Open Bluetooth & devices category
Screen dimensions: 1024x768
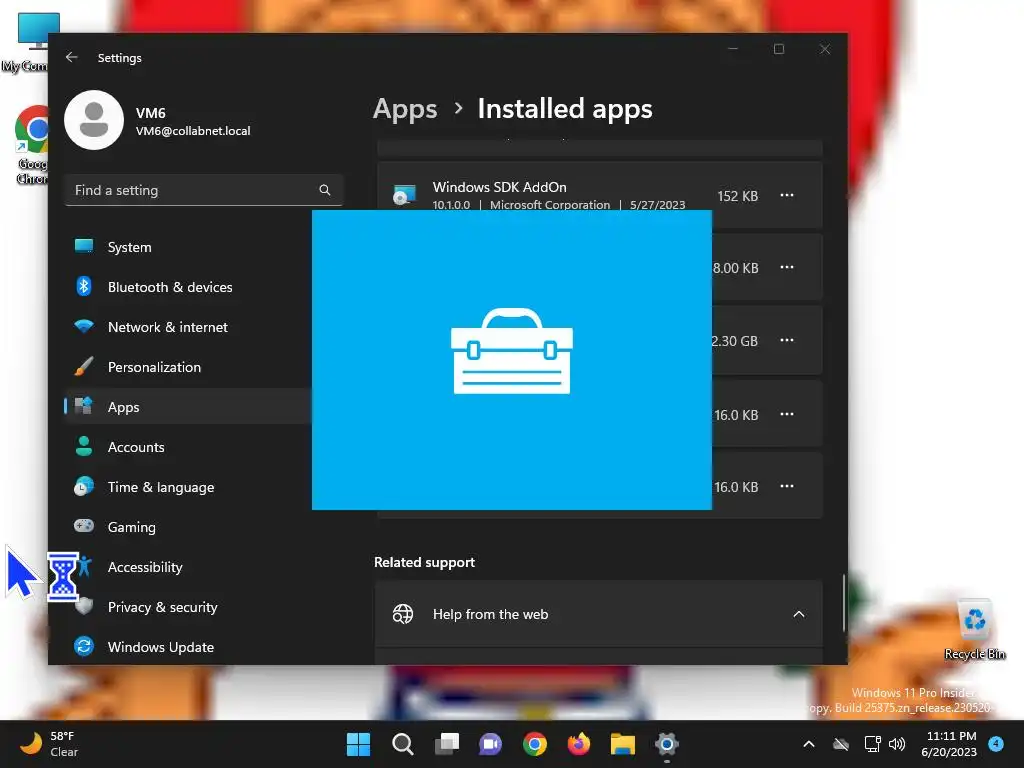(x=188, y=287)
